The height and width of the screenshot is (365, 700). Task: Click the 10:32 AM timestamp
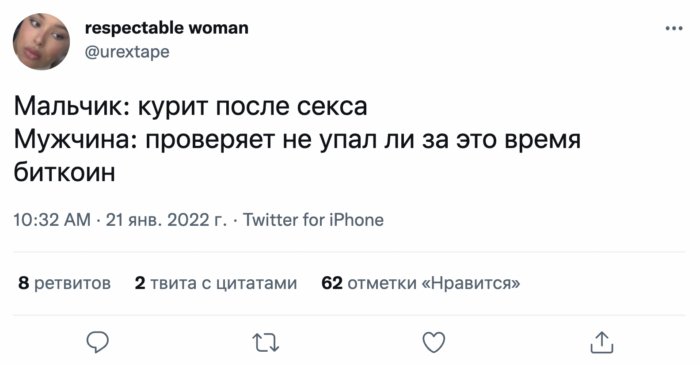click(x=52, y=220)
